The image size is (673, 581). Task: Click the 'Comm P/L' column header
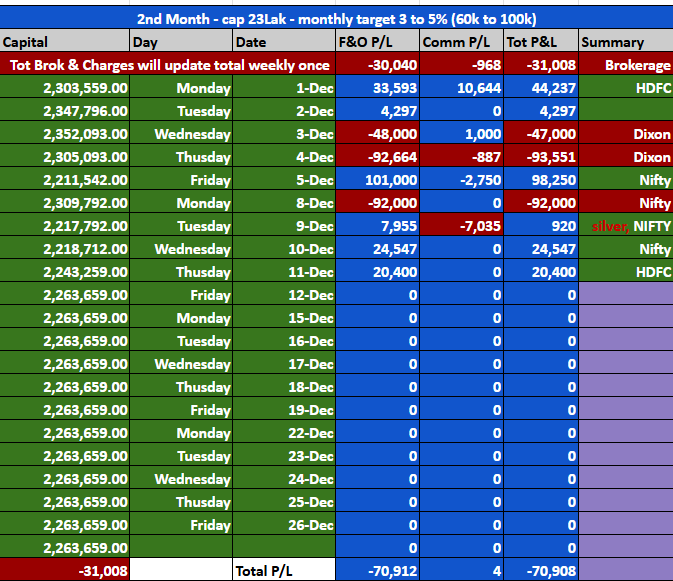pyautogui.click(x=461, y=42)
